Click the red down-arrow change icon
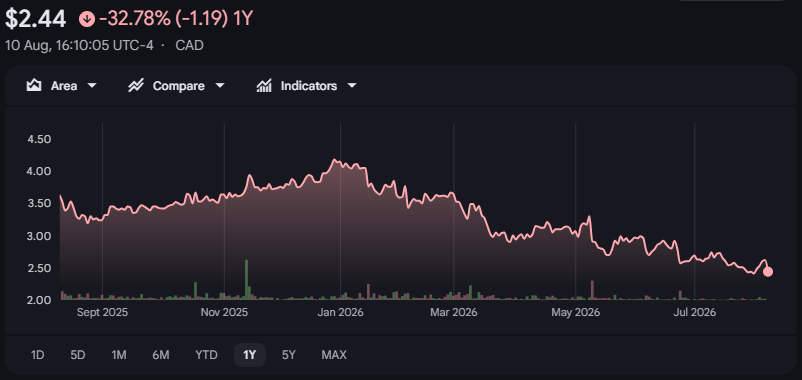 (x=87, y=19)
